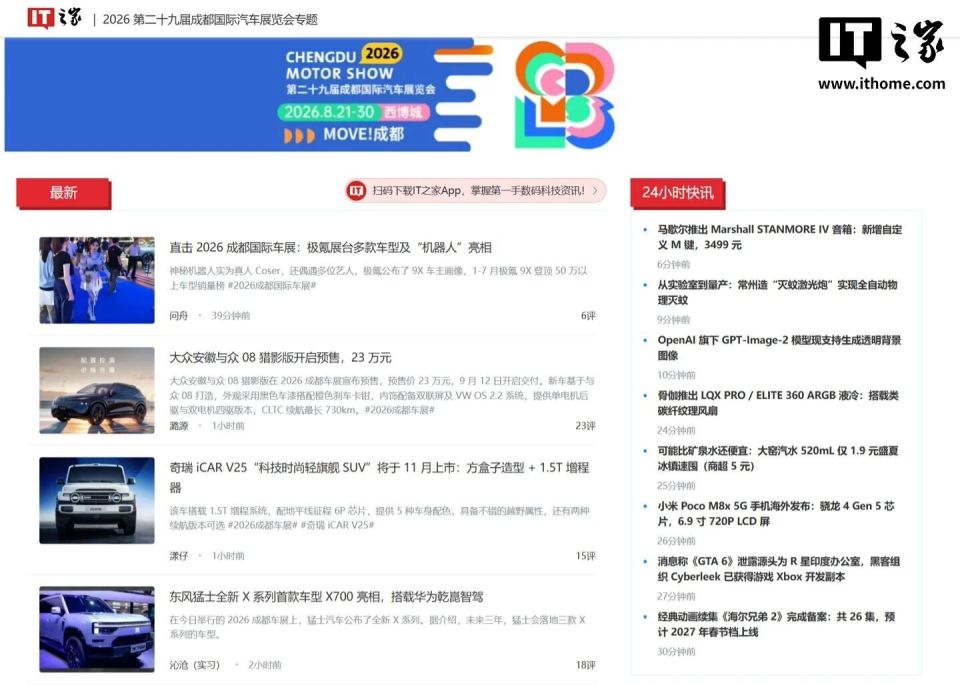Open news 骨伽推出 LQX PRO / ELITE 360 ARGB
Image resolution: width=960 pixels, height=685 pixels.
tap(778, 403)
